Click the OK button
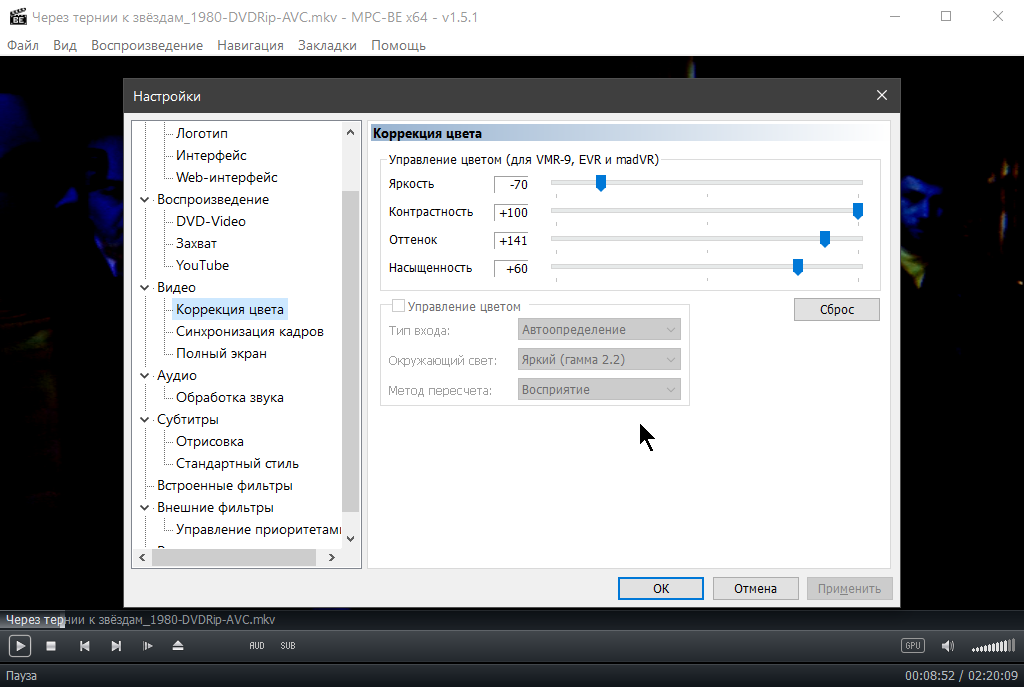 [x=661, y=588]
